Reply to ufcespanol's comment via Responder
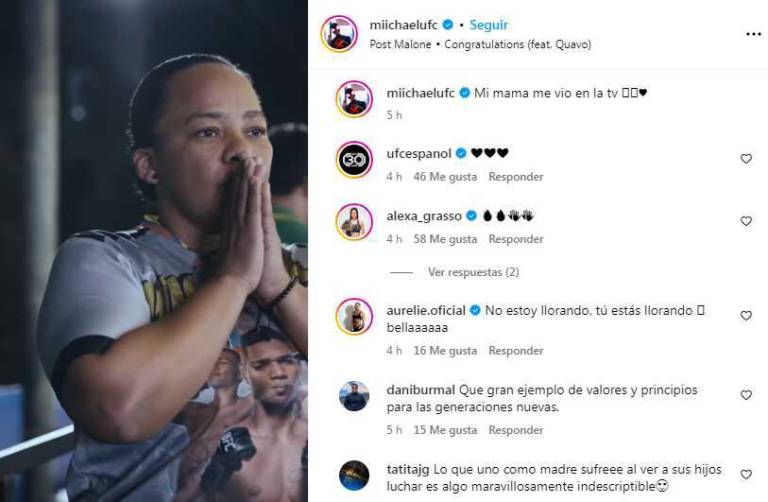The image size is (768, 502). coord(516,177)
